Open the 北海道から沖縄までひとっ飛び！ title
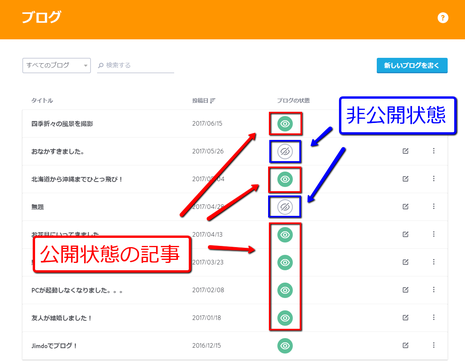465x362 pixels. pyautogui.click(x=77, y=179)
